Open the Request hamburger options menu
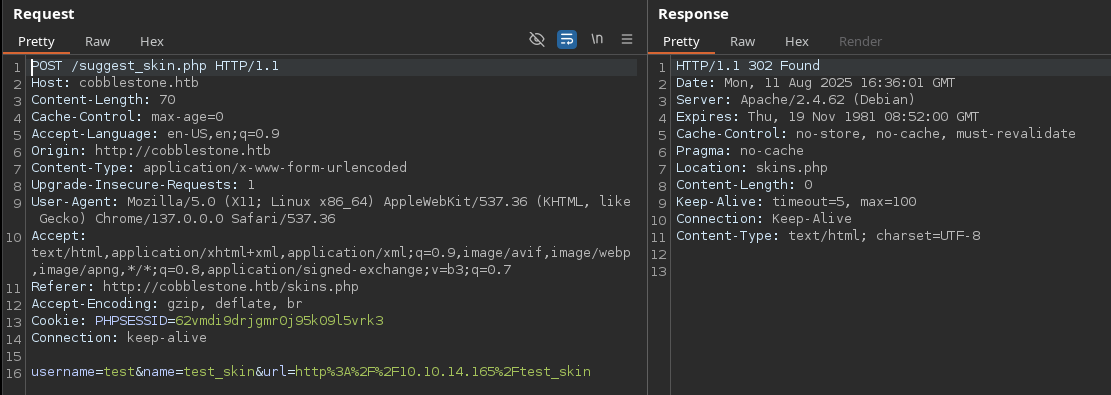This screenshot has width=1111, height=395. click(627, 40)
